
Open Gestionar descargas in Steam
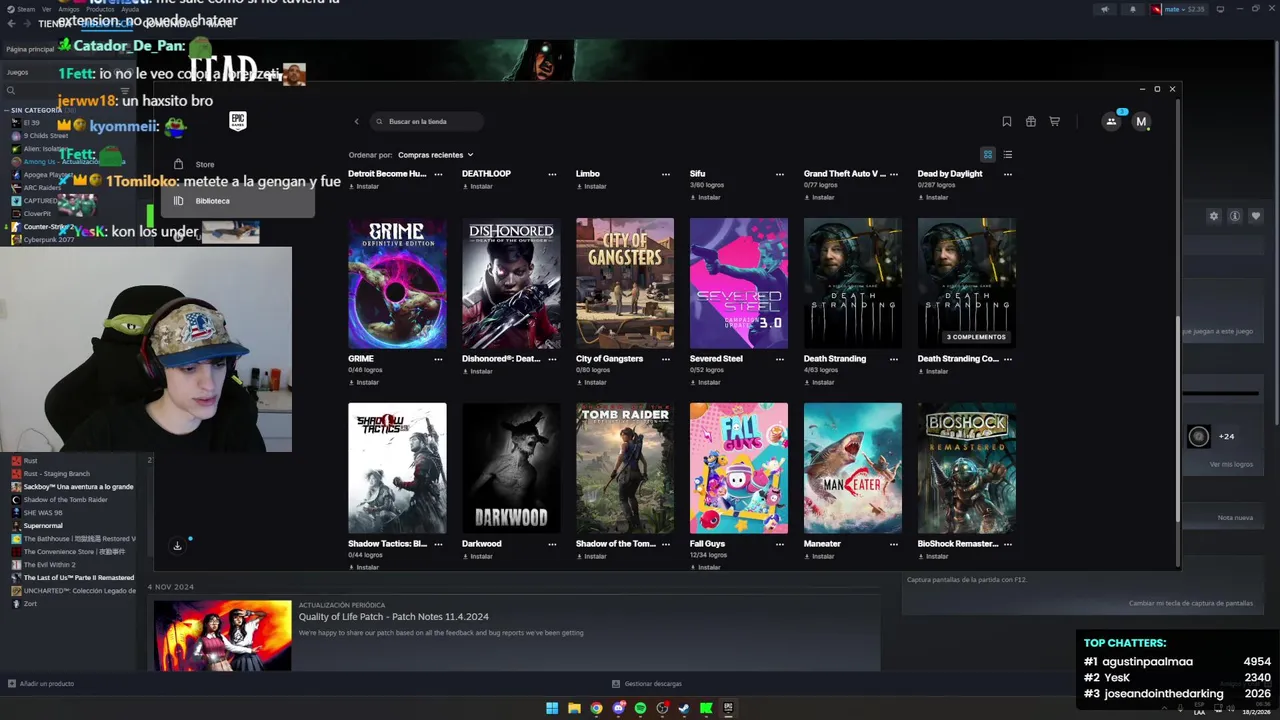tap(647, 684)
